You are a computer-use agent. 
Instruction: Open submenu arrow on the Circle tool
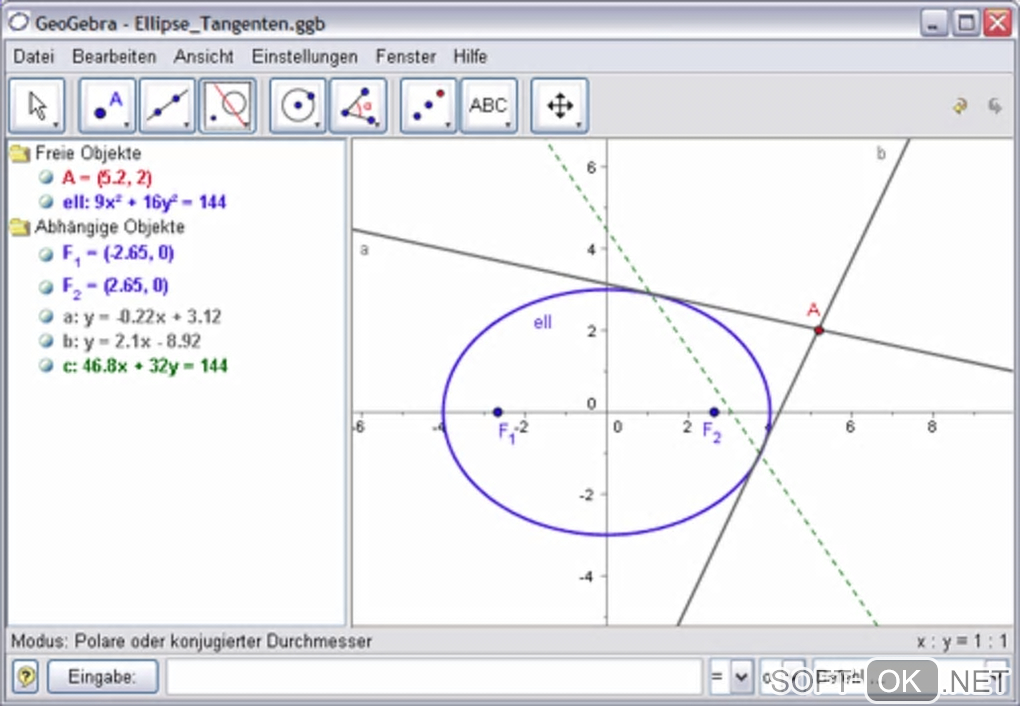coord(317,125)
